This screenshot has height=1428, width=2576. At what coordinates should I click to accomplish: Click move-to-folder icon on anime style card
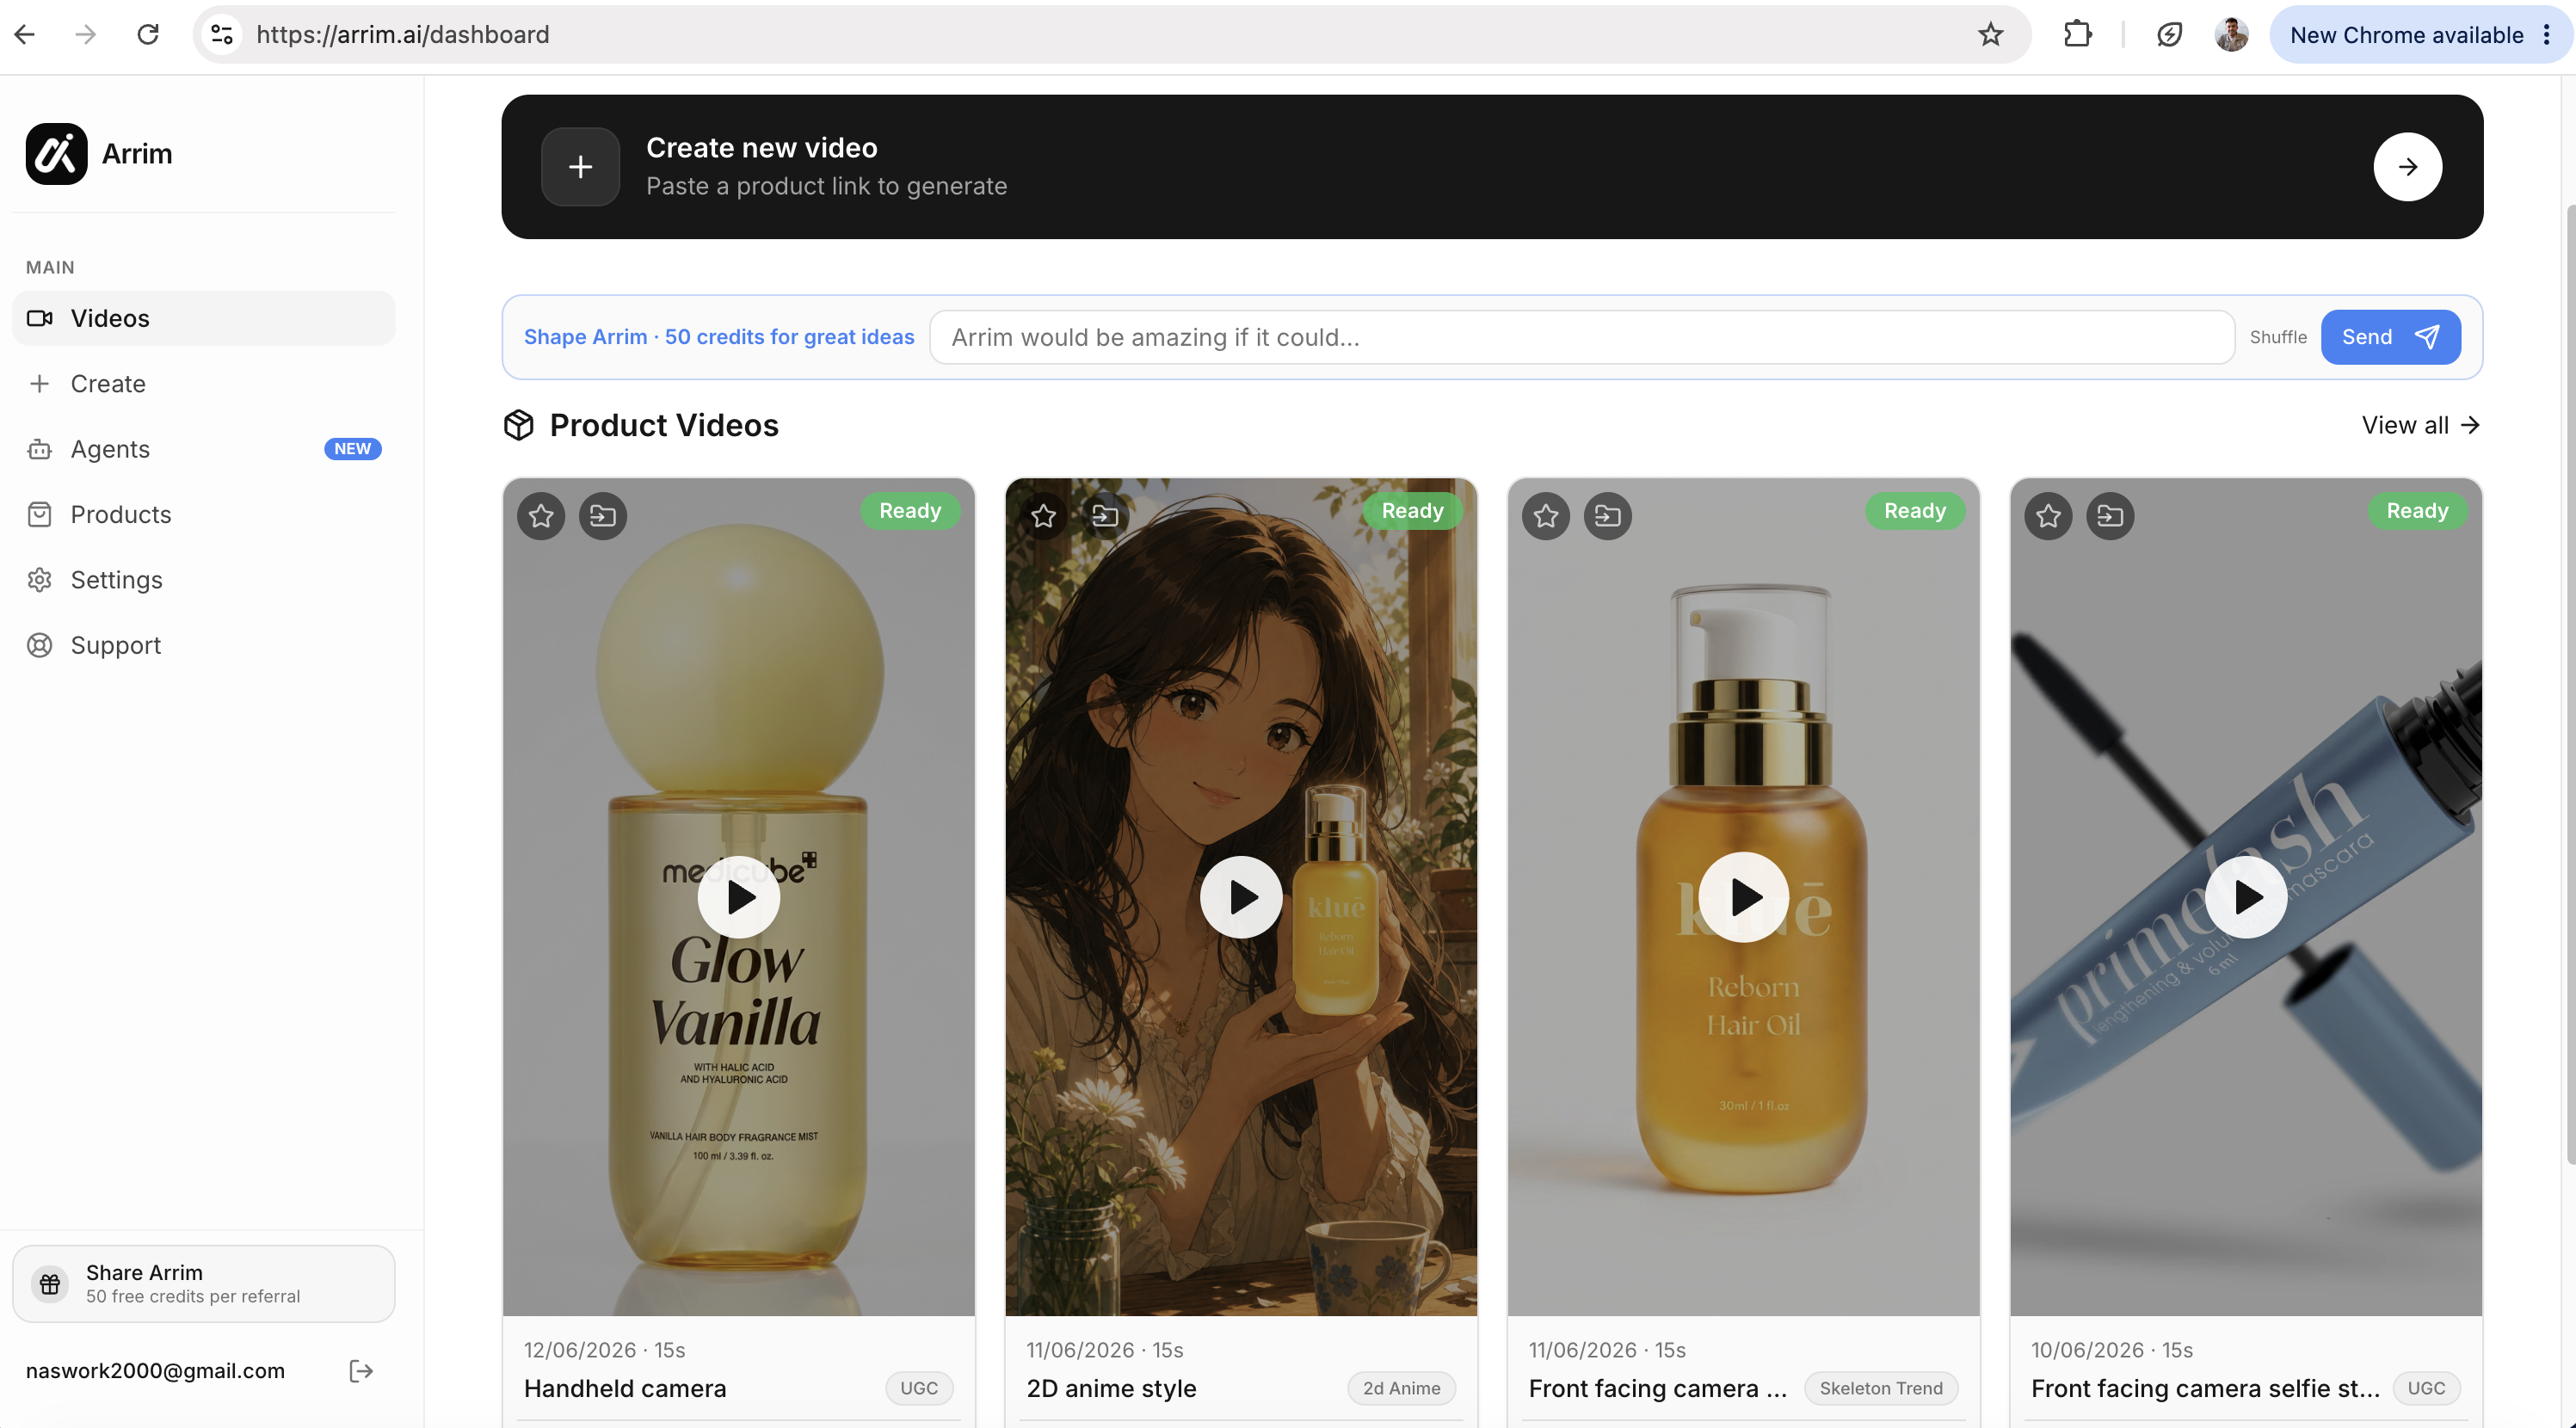coord(1105,515)
